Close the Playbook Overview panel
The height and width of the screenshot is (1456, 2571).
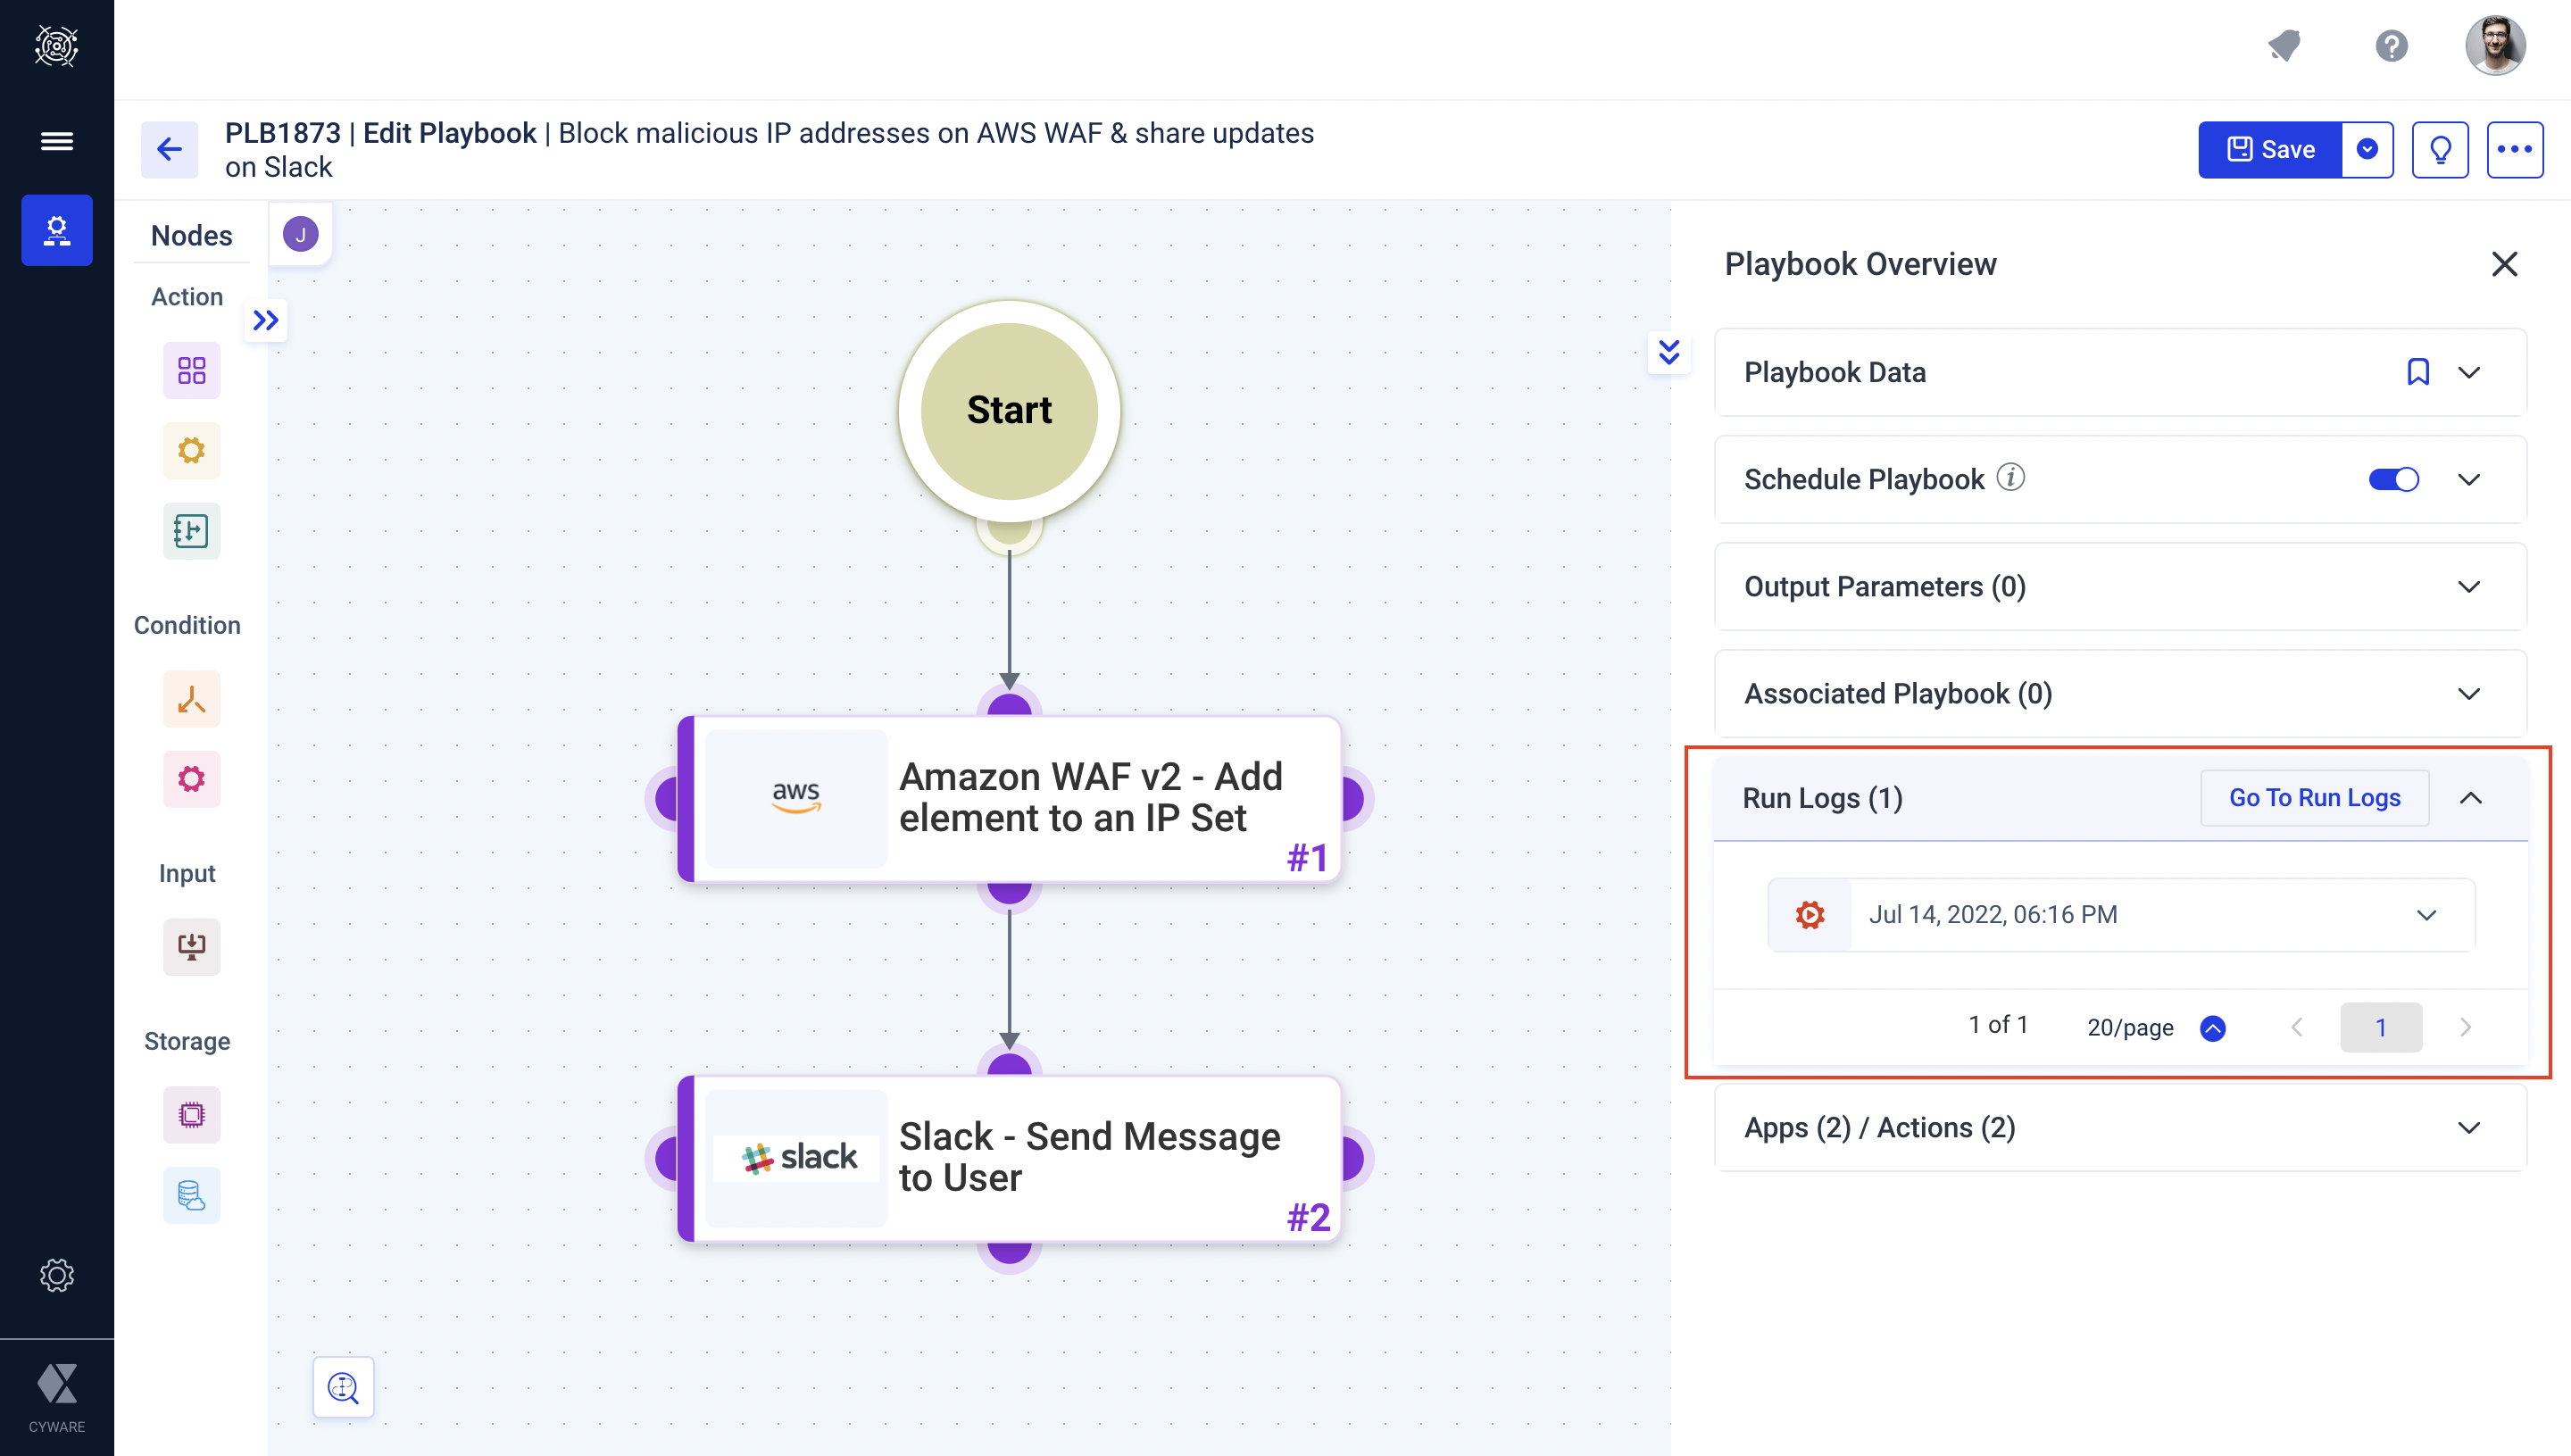coord(2504,264)
